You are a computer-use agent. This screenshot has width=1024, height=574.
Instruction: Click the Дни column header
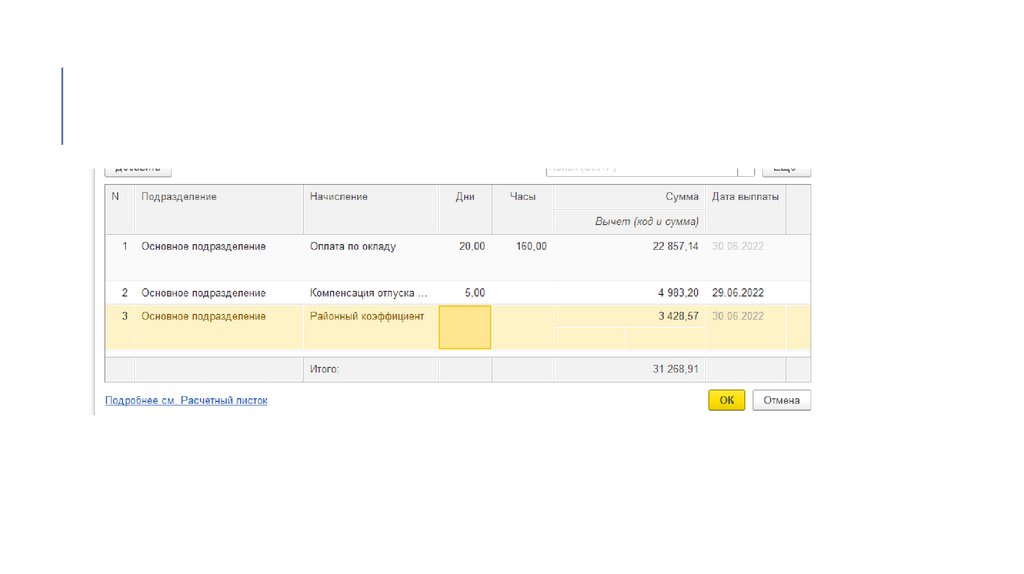click(465, 197)
